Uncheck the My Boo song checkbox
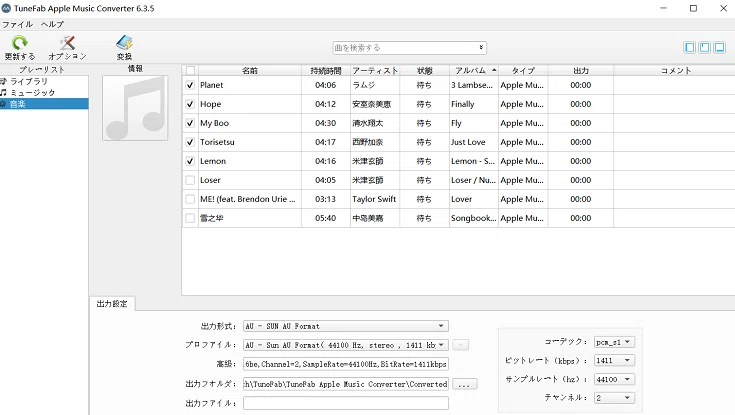735x415 pixels. point(190,123)
